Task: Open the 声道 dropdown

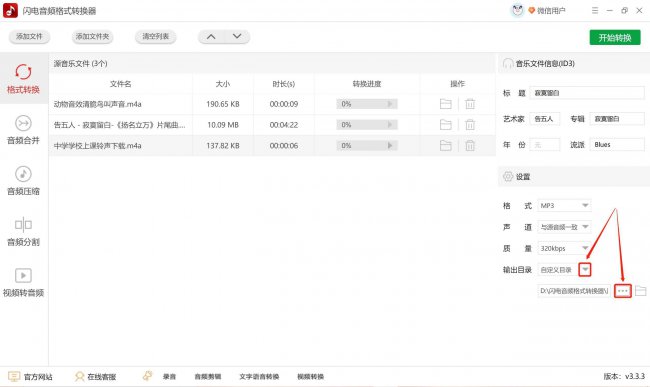Action: point(564,227)
